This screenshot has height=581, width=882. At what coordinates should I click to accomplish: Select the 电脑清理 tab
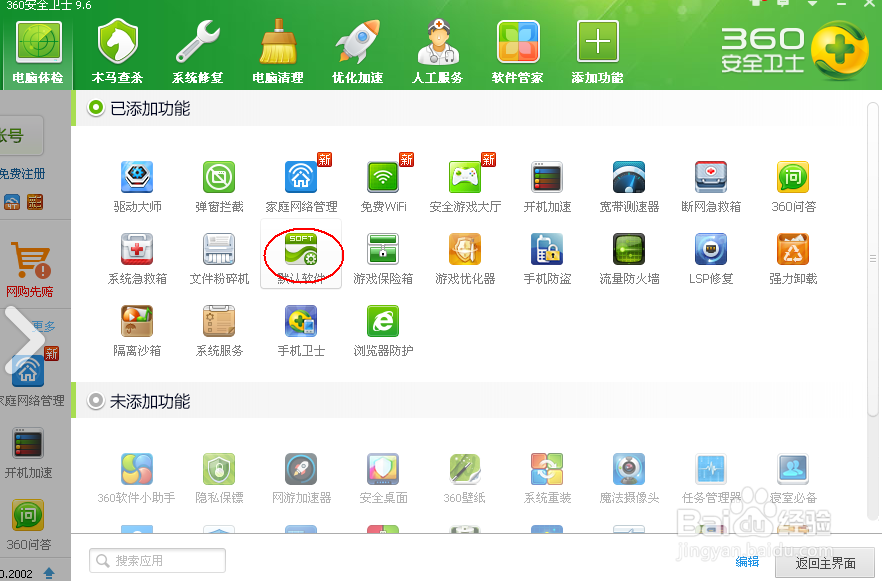click(x=277, y=53)
